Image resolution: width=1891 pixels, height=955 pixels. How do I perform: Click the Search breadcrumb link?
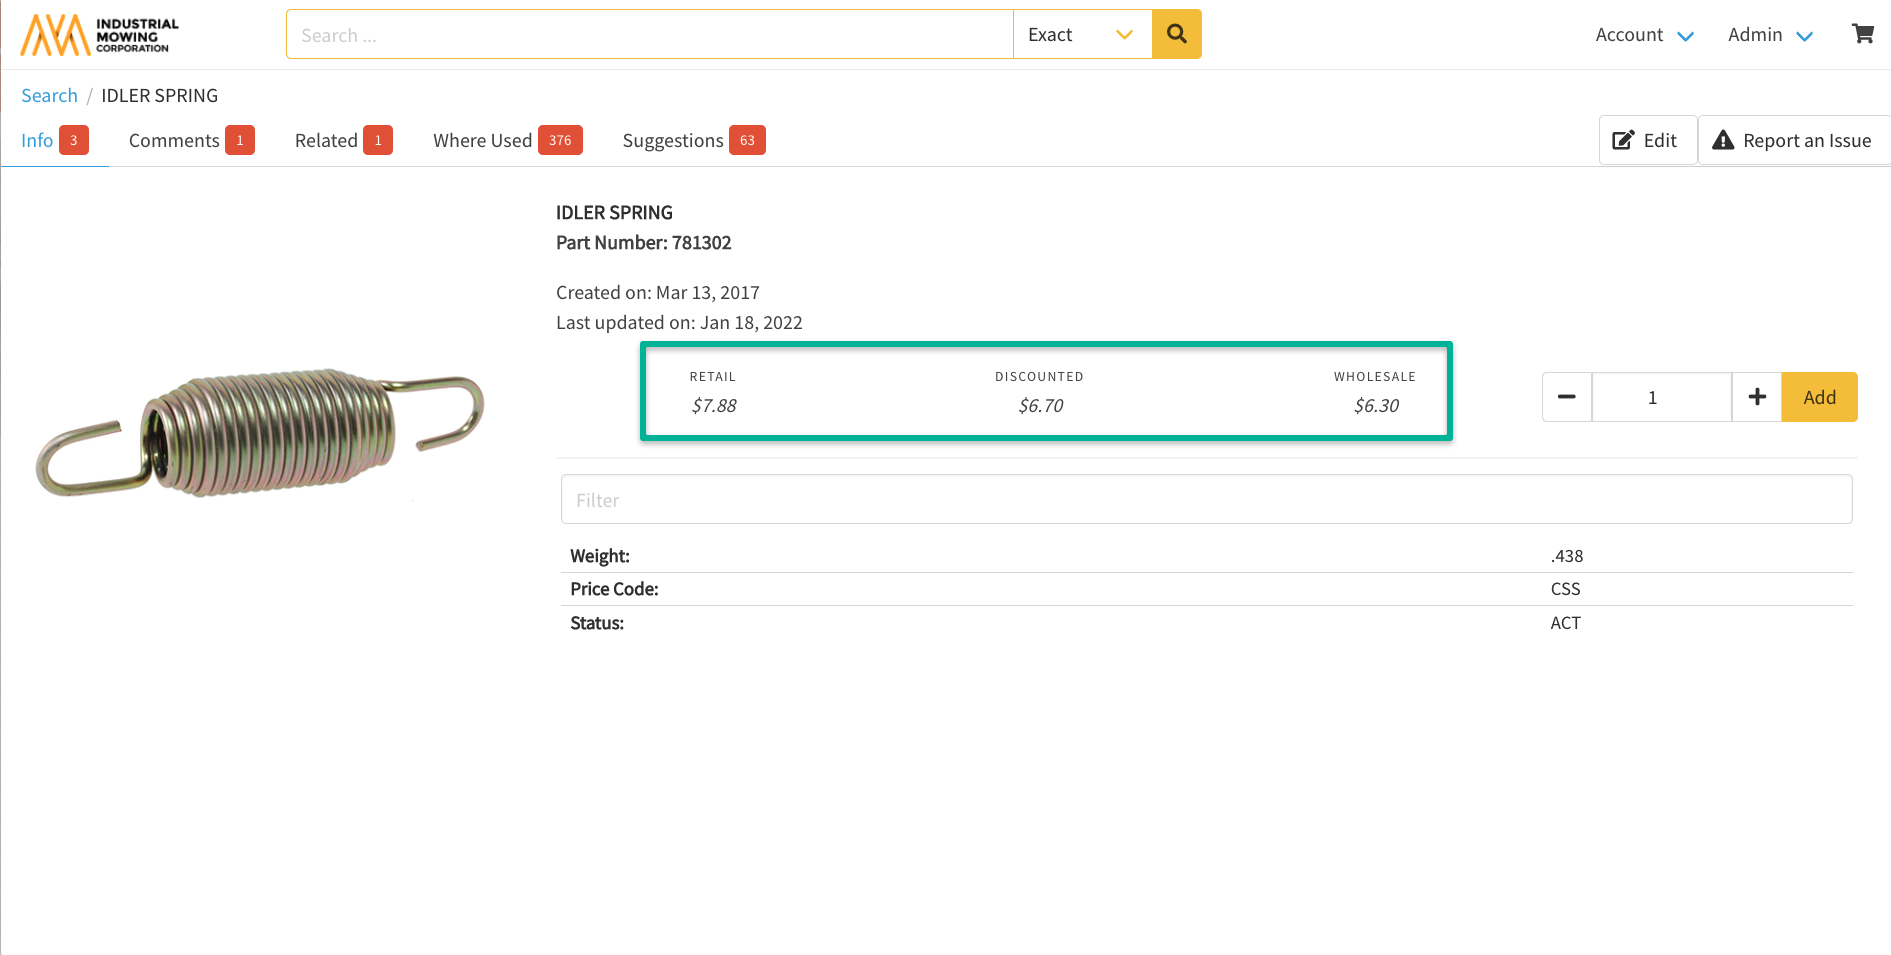pyautogui.click(x=49, y=96)
